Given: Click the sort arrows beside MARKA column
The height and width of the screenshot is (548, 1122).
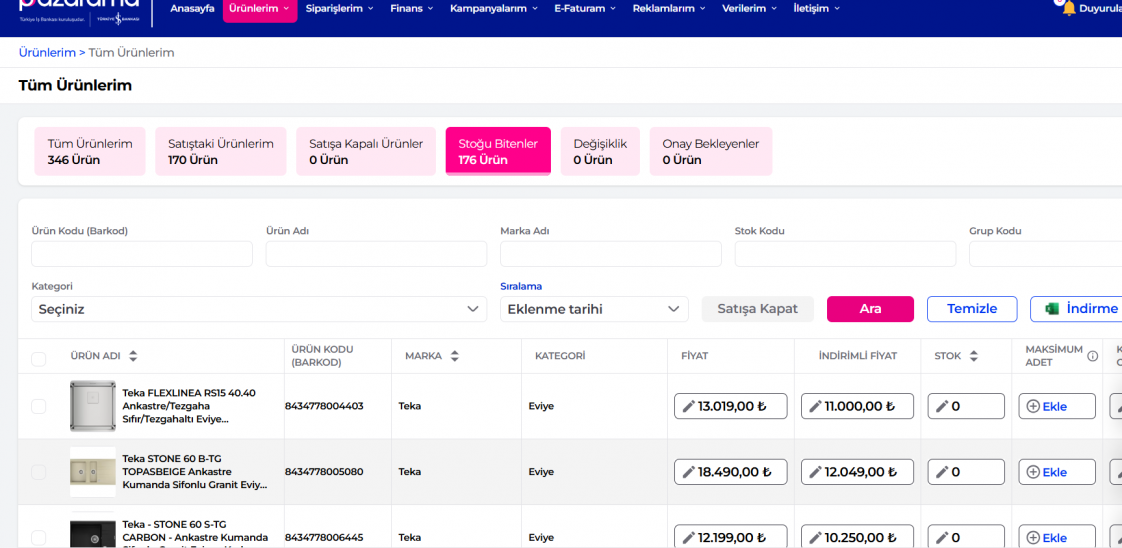Looking at the screenshot, I should point(455,356).
